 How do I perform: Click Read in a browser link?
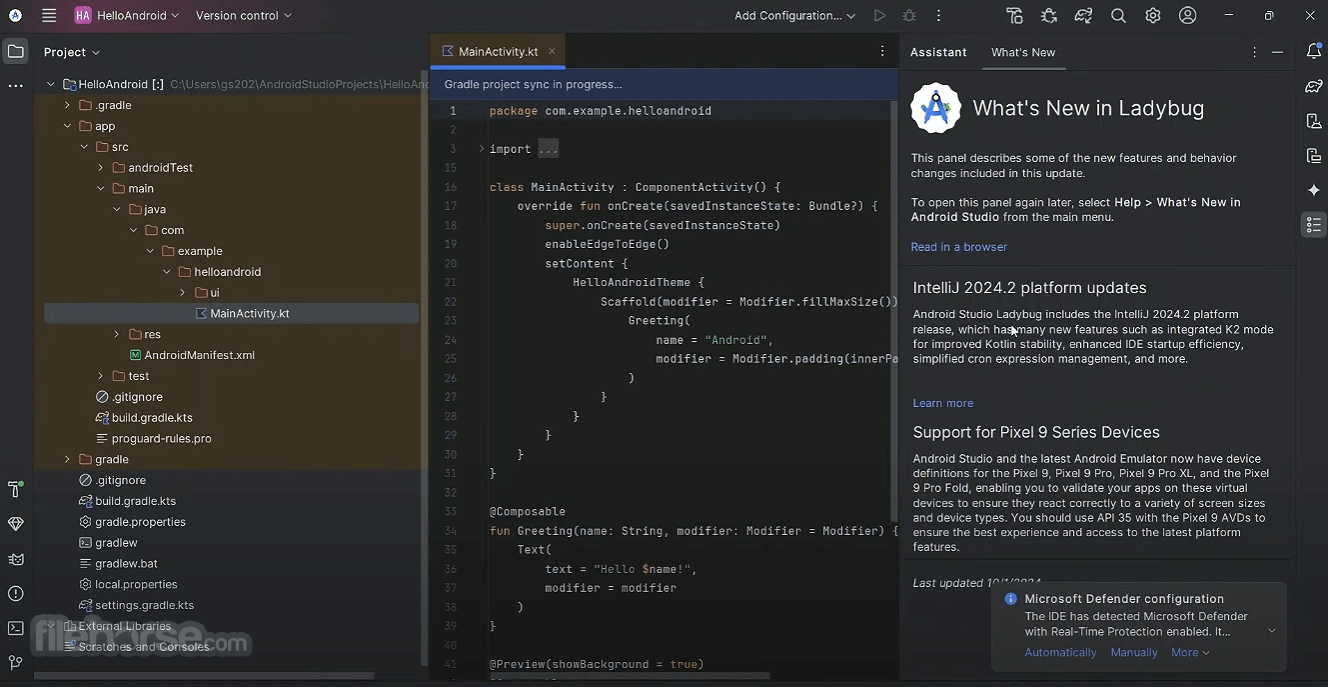coord(958,247)
